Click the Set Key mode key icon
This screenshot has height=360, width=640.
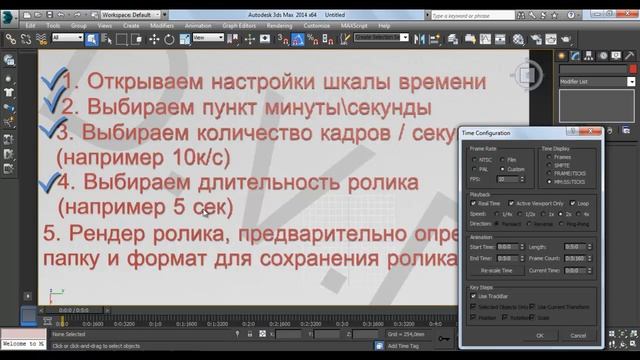tap(444, 339)
